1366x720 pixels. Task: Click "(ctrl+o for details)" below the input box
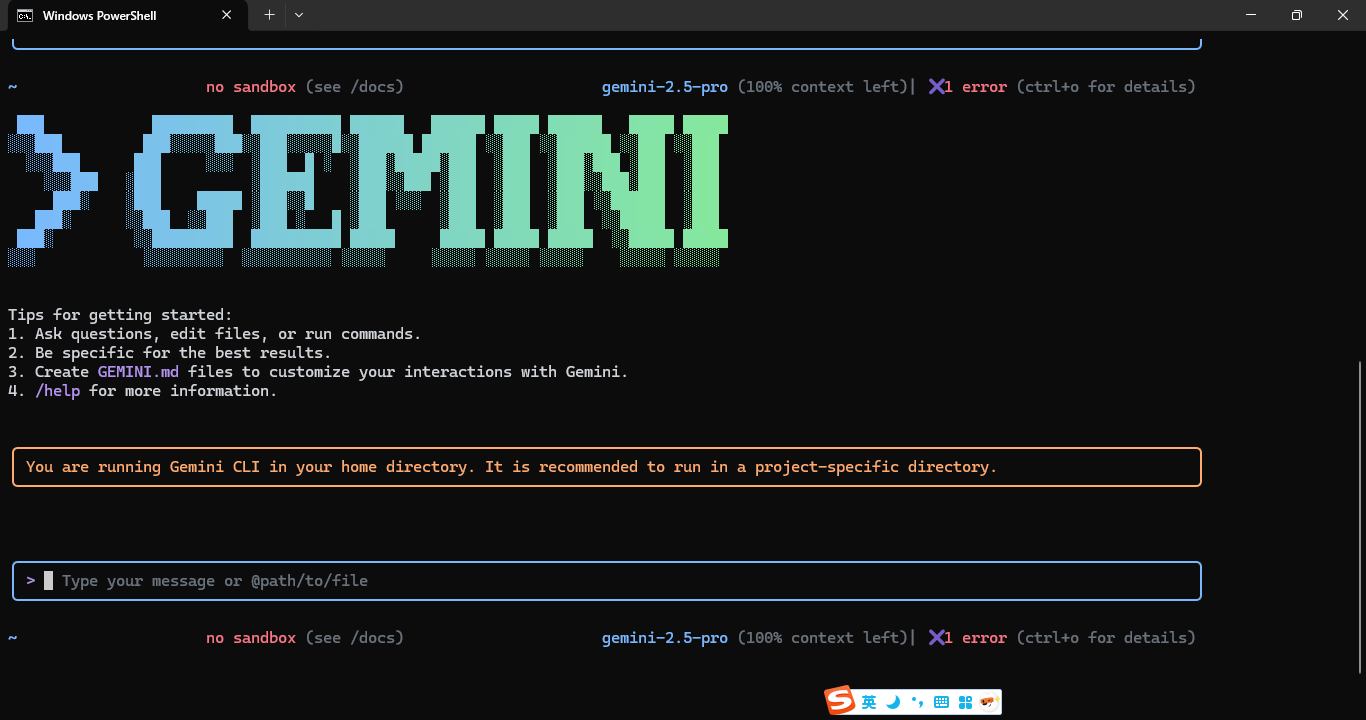(x=1105, y=638)
